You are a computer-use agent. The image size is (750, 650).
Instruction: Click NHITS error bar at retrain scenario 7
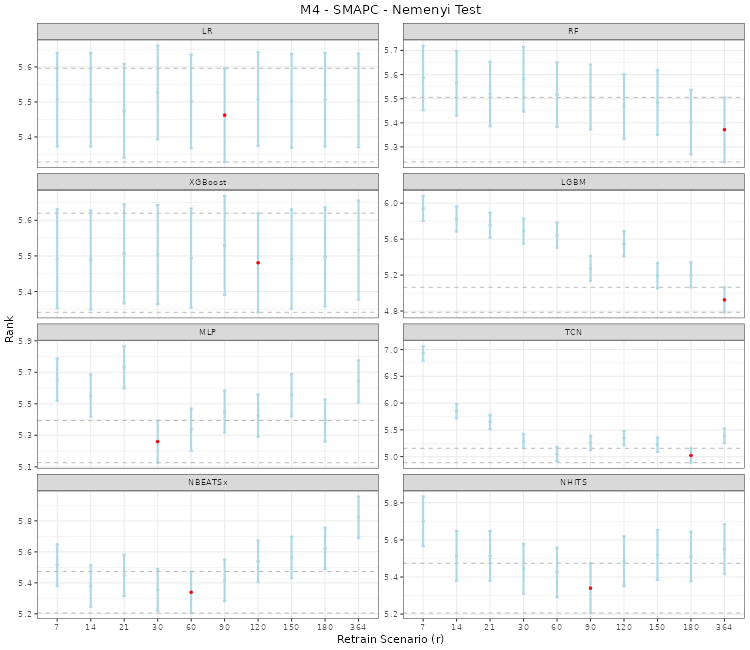click(423, 521)
